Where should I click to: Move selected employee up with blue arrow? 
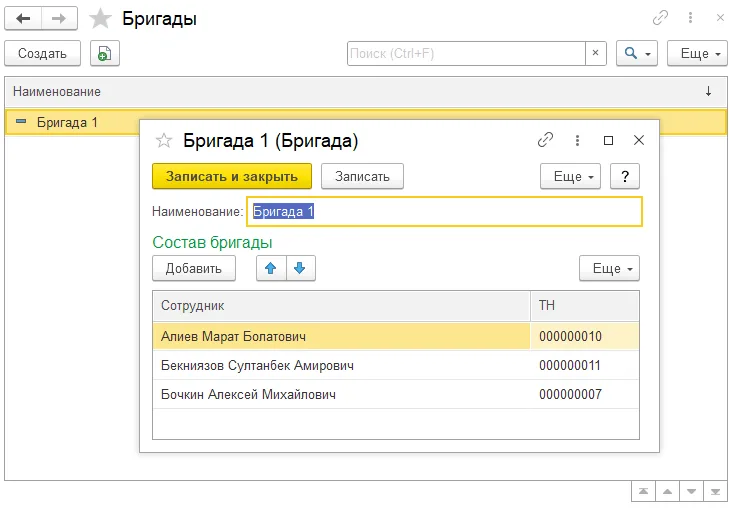point(271,268)
